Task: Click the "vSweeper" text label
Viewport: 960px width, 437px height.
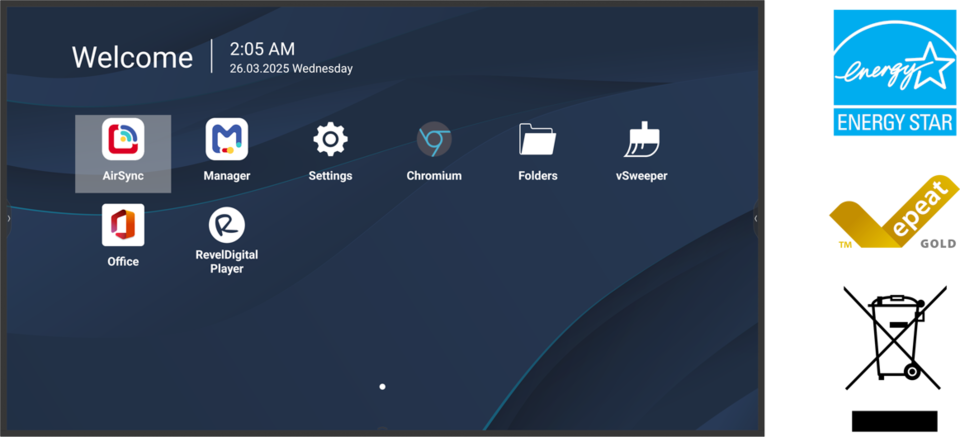Action: [x=641, y=176]
